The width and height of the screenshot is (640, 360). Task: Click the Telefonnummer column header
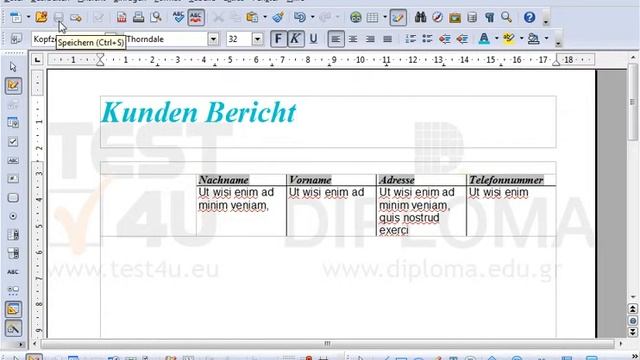506,180
